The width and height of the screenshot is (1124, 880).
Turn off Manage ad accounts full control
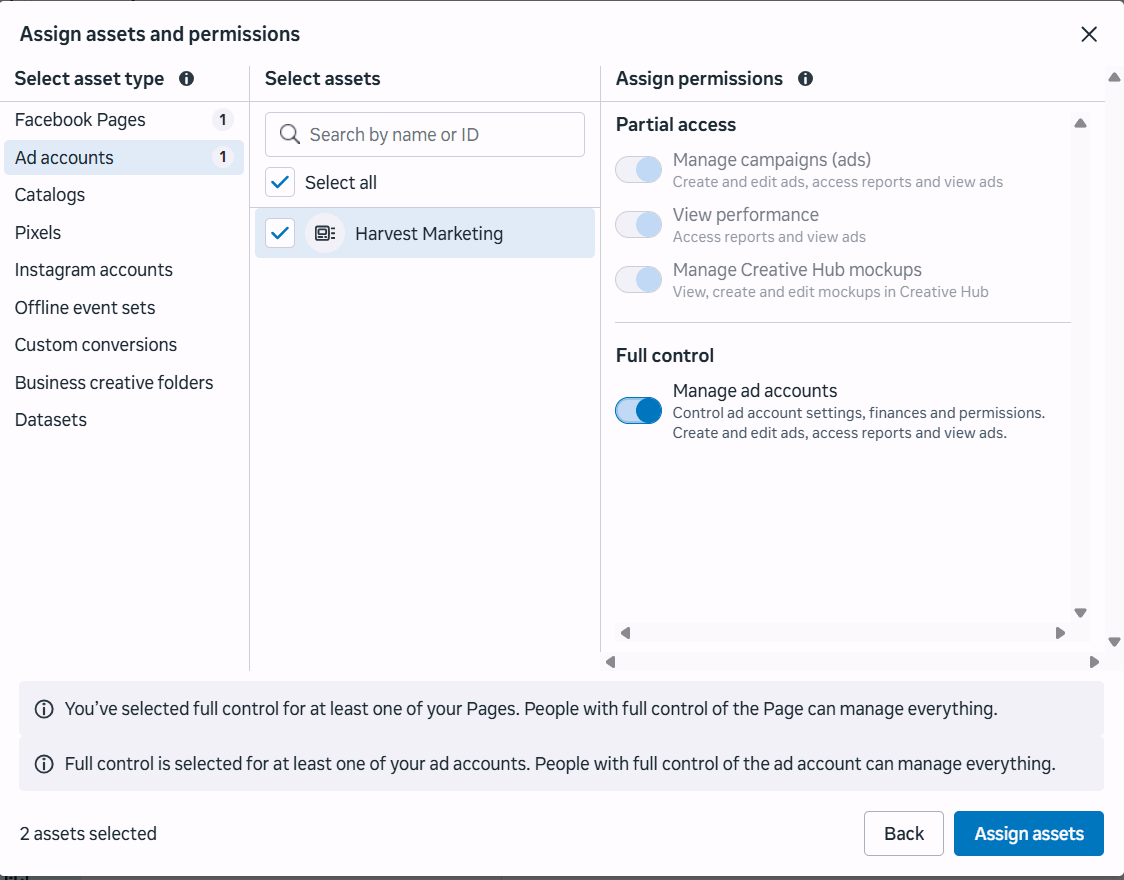coord(638,411)
